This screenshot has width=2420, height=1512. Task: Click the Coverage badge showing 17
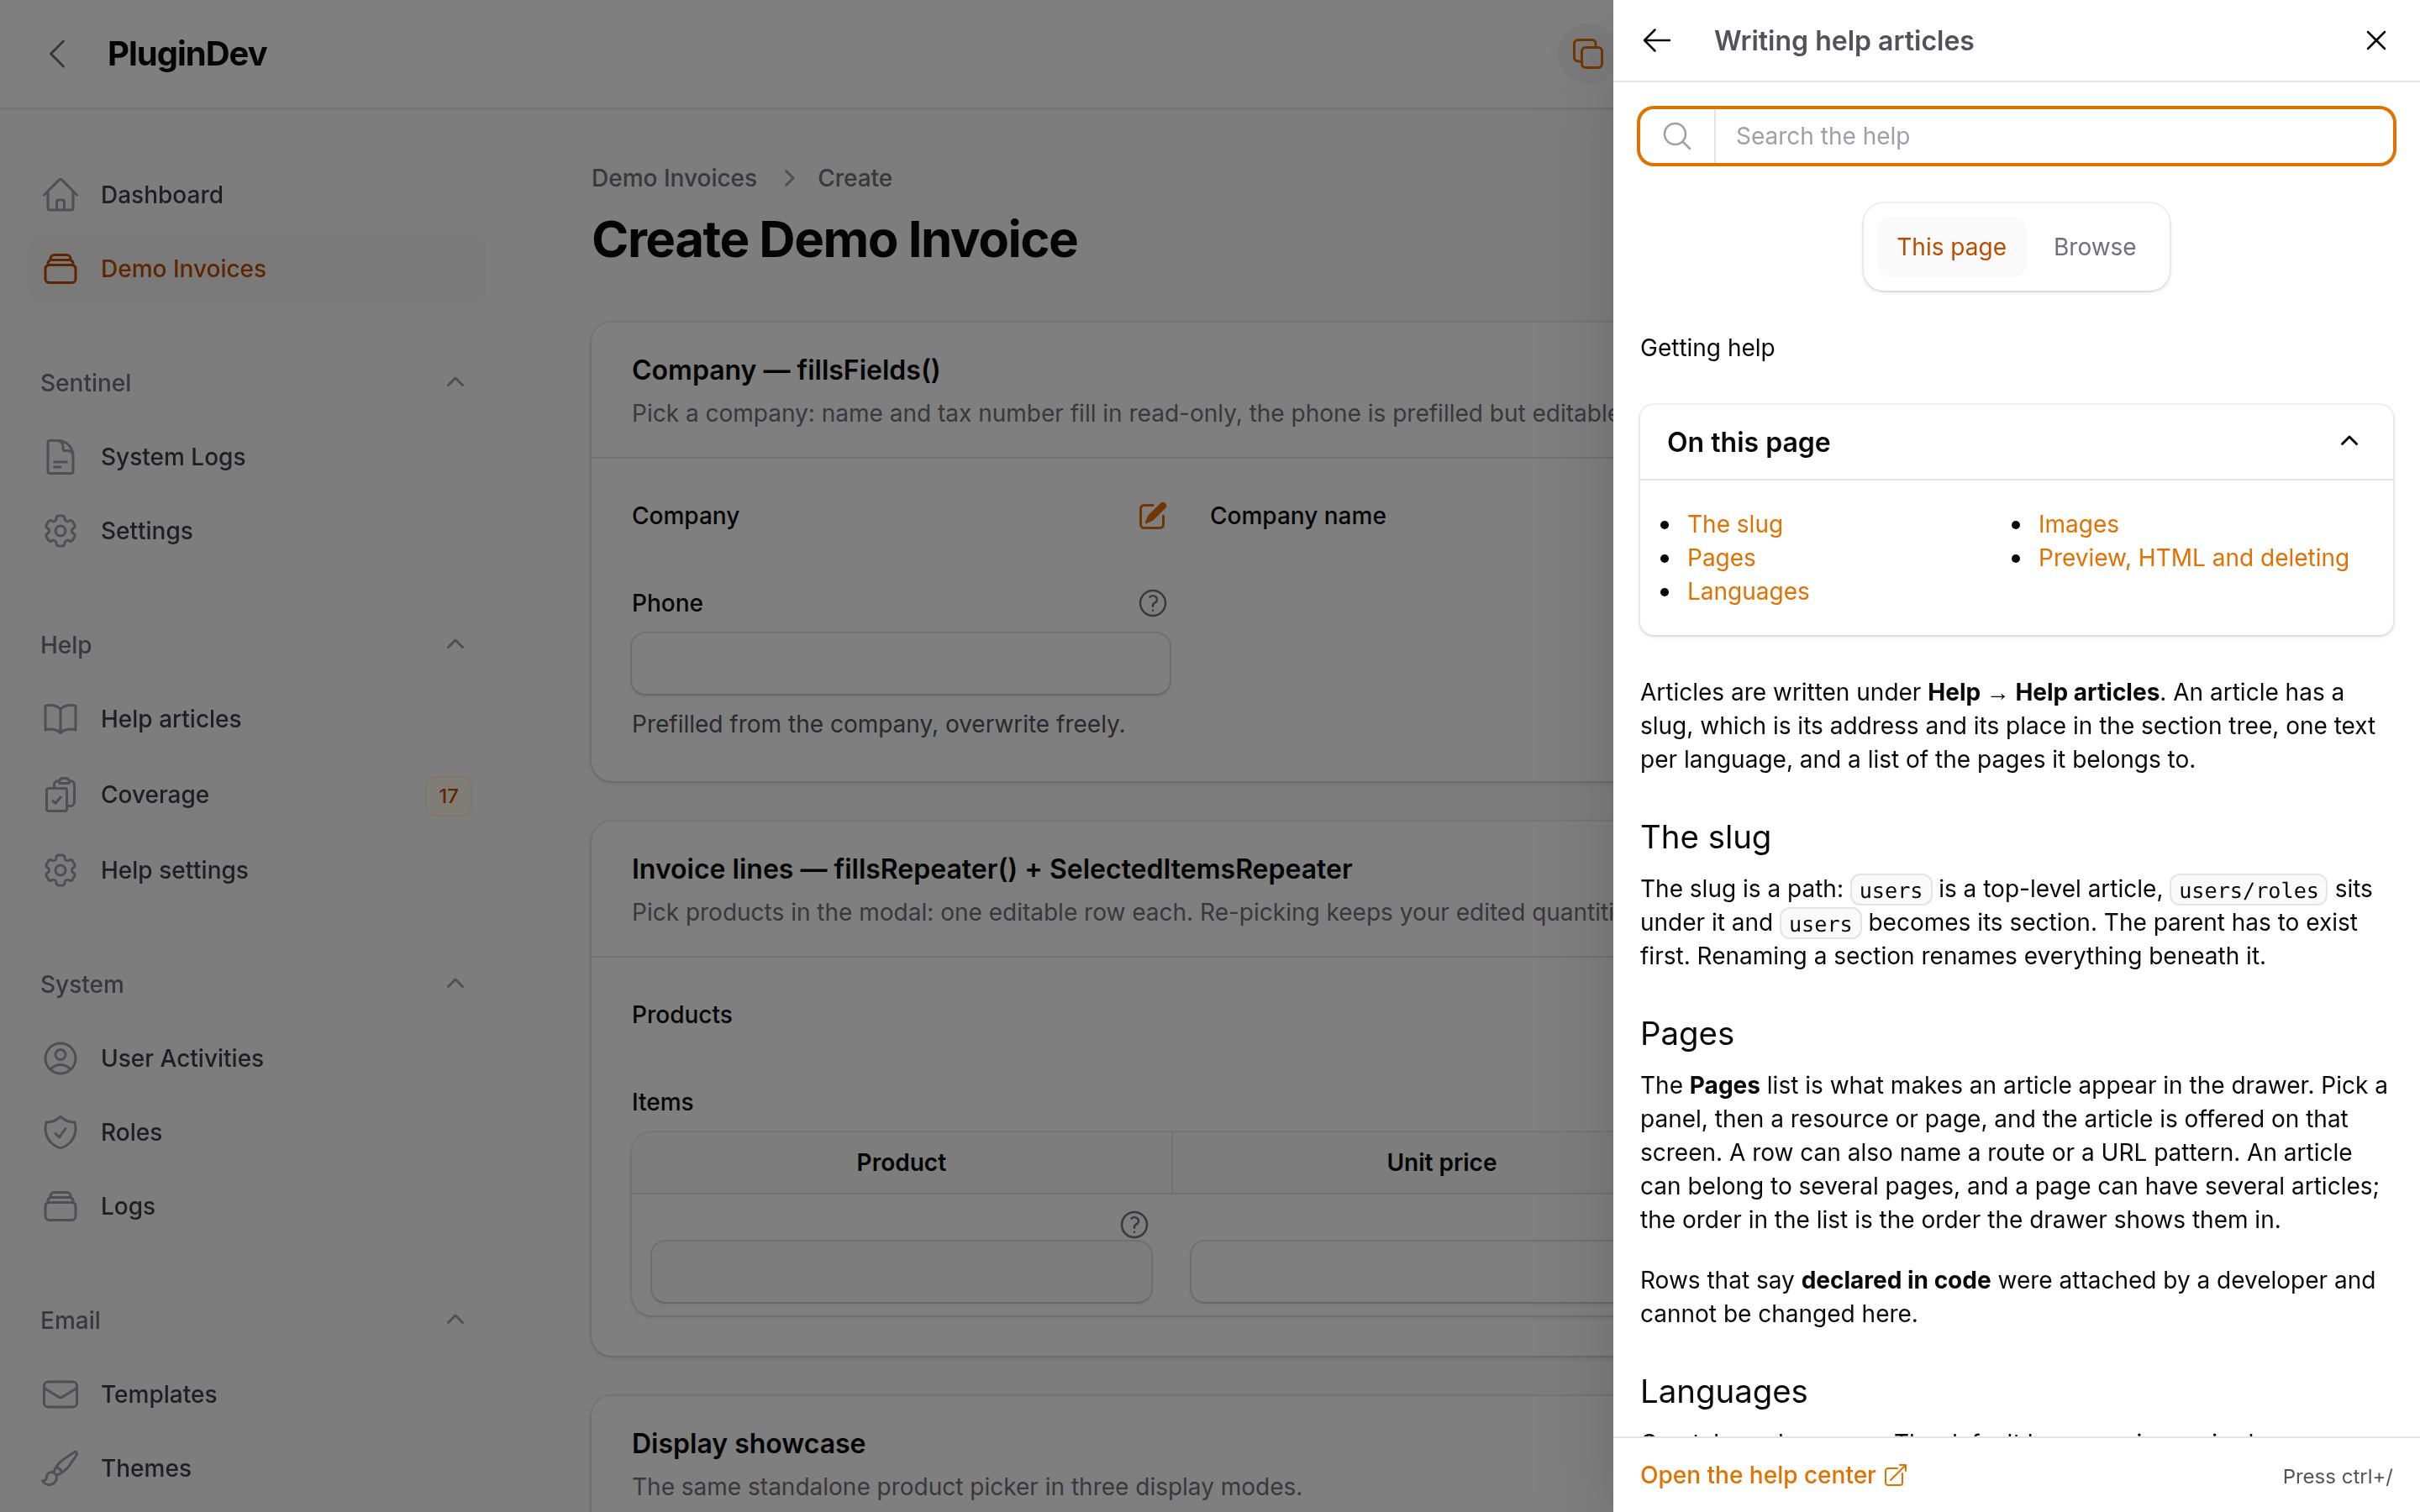coord(448,796)
